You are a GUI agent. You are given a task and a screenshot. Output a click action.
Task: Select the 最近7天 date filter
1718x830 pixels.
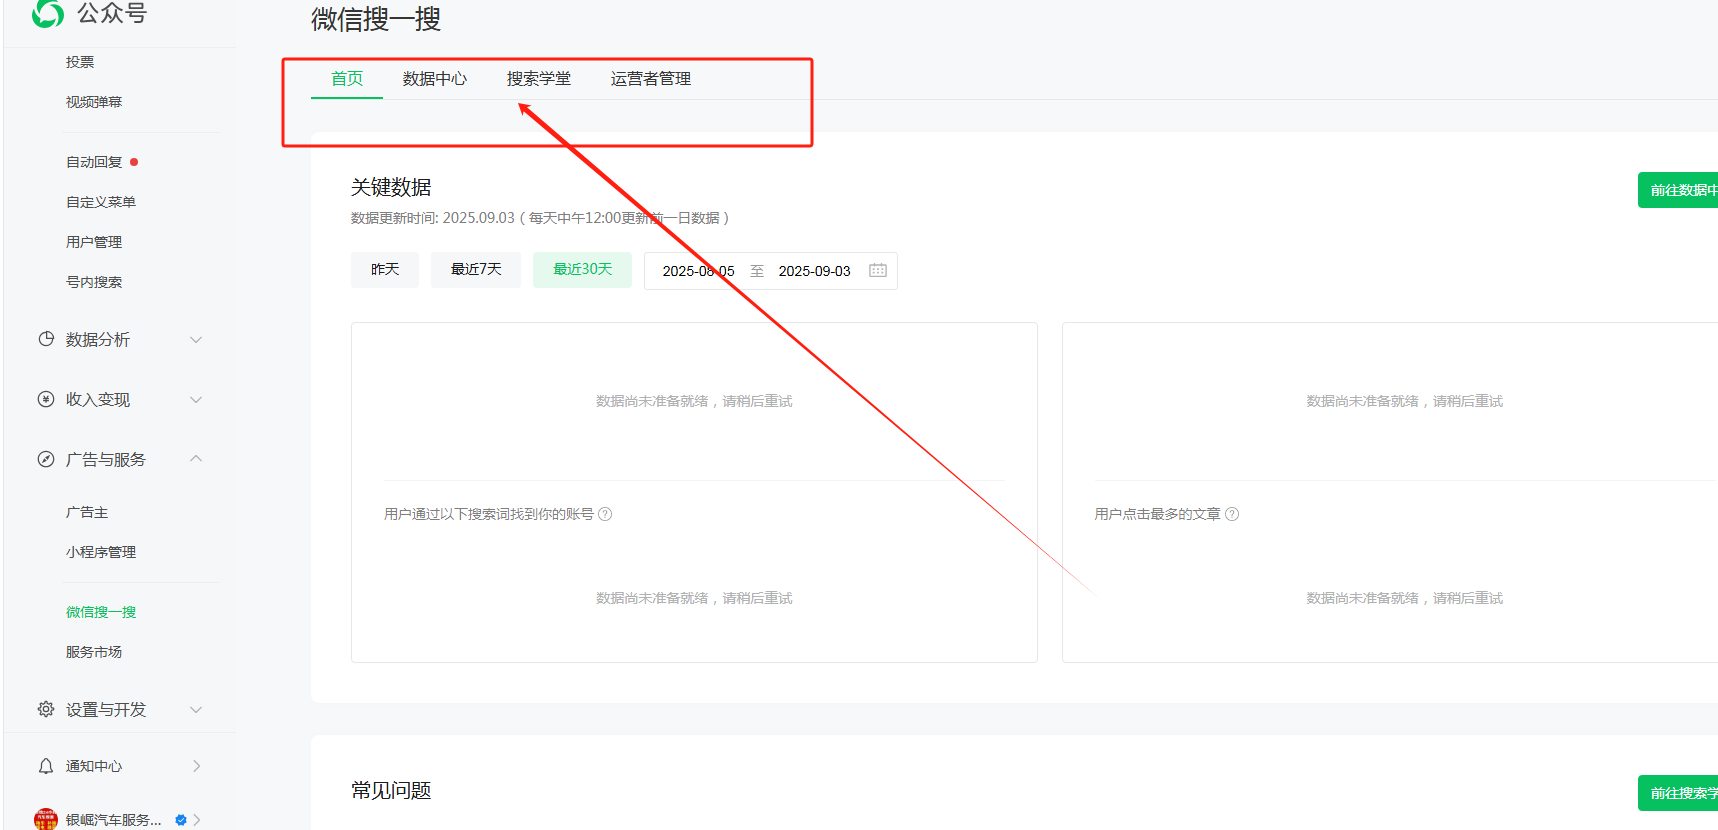click(x=476, y=270)
